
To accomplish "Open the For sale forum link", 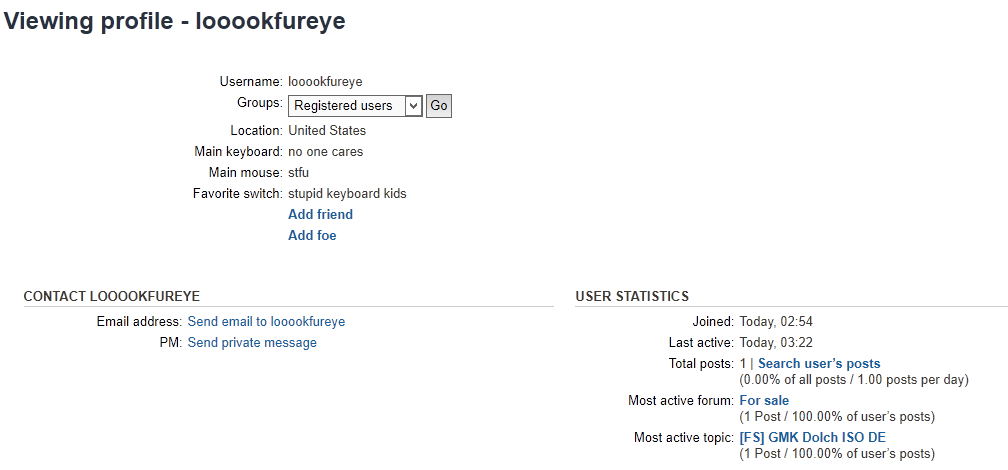I will click(764, 401).
